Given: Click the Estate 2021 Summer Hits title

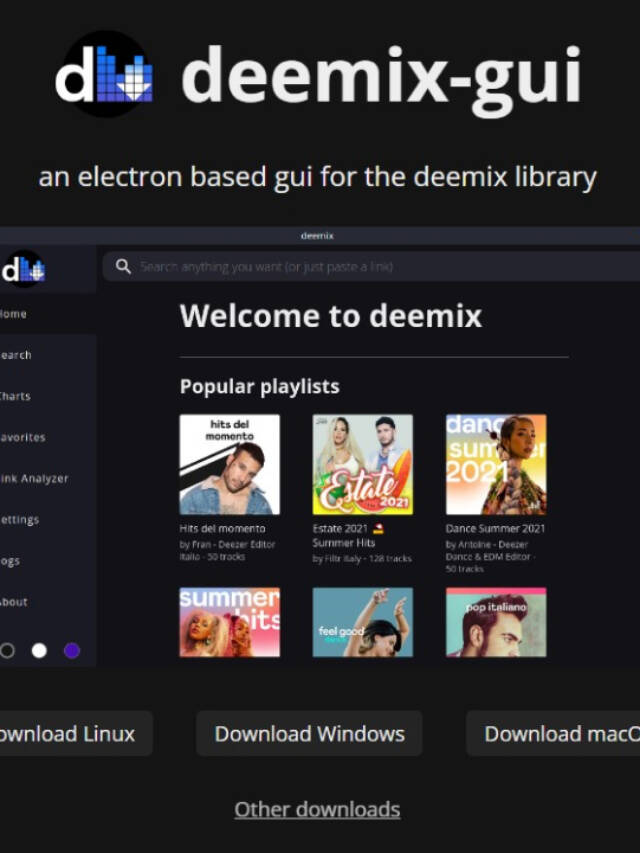Looking at the screenshot, I should coord(348,536).
